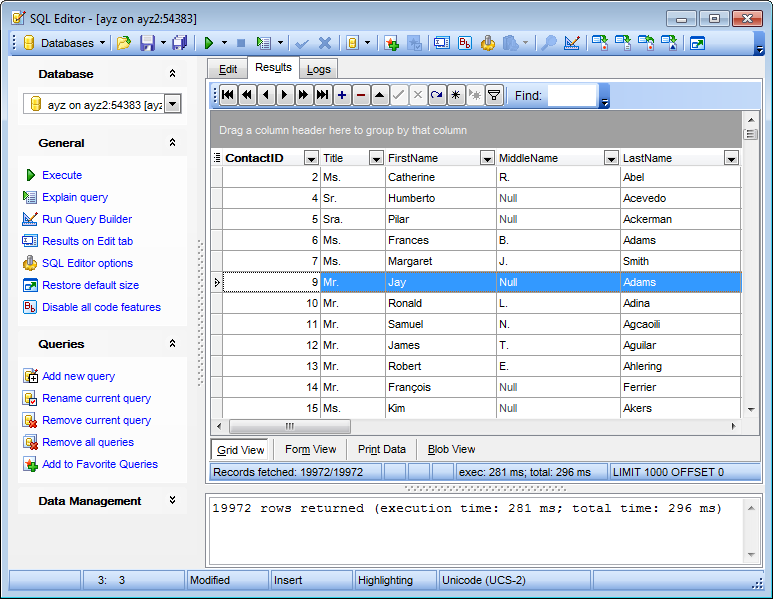Click the Explain query toolbar icon
This screenshot has height=599, width=773.
tap(264, 43)
